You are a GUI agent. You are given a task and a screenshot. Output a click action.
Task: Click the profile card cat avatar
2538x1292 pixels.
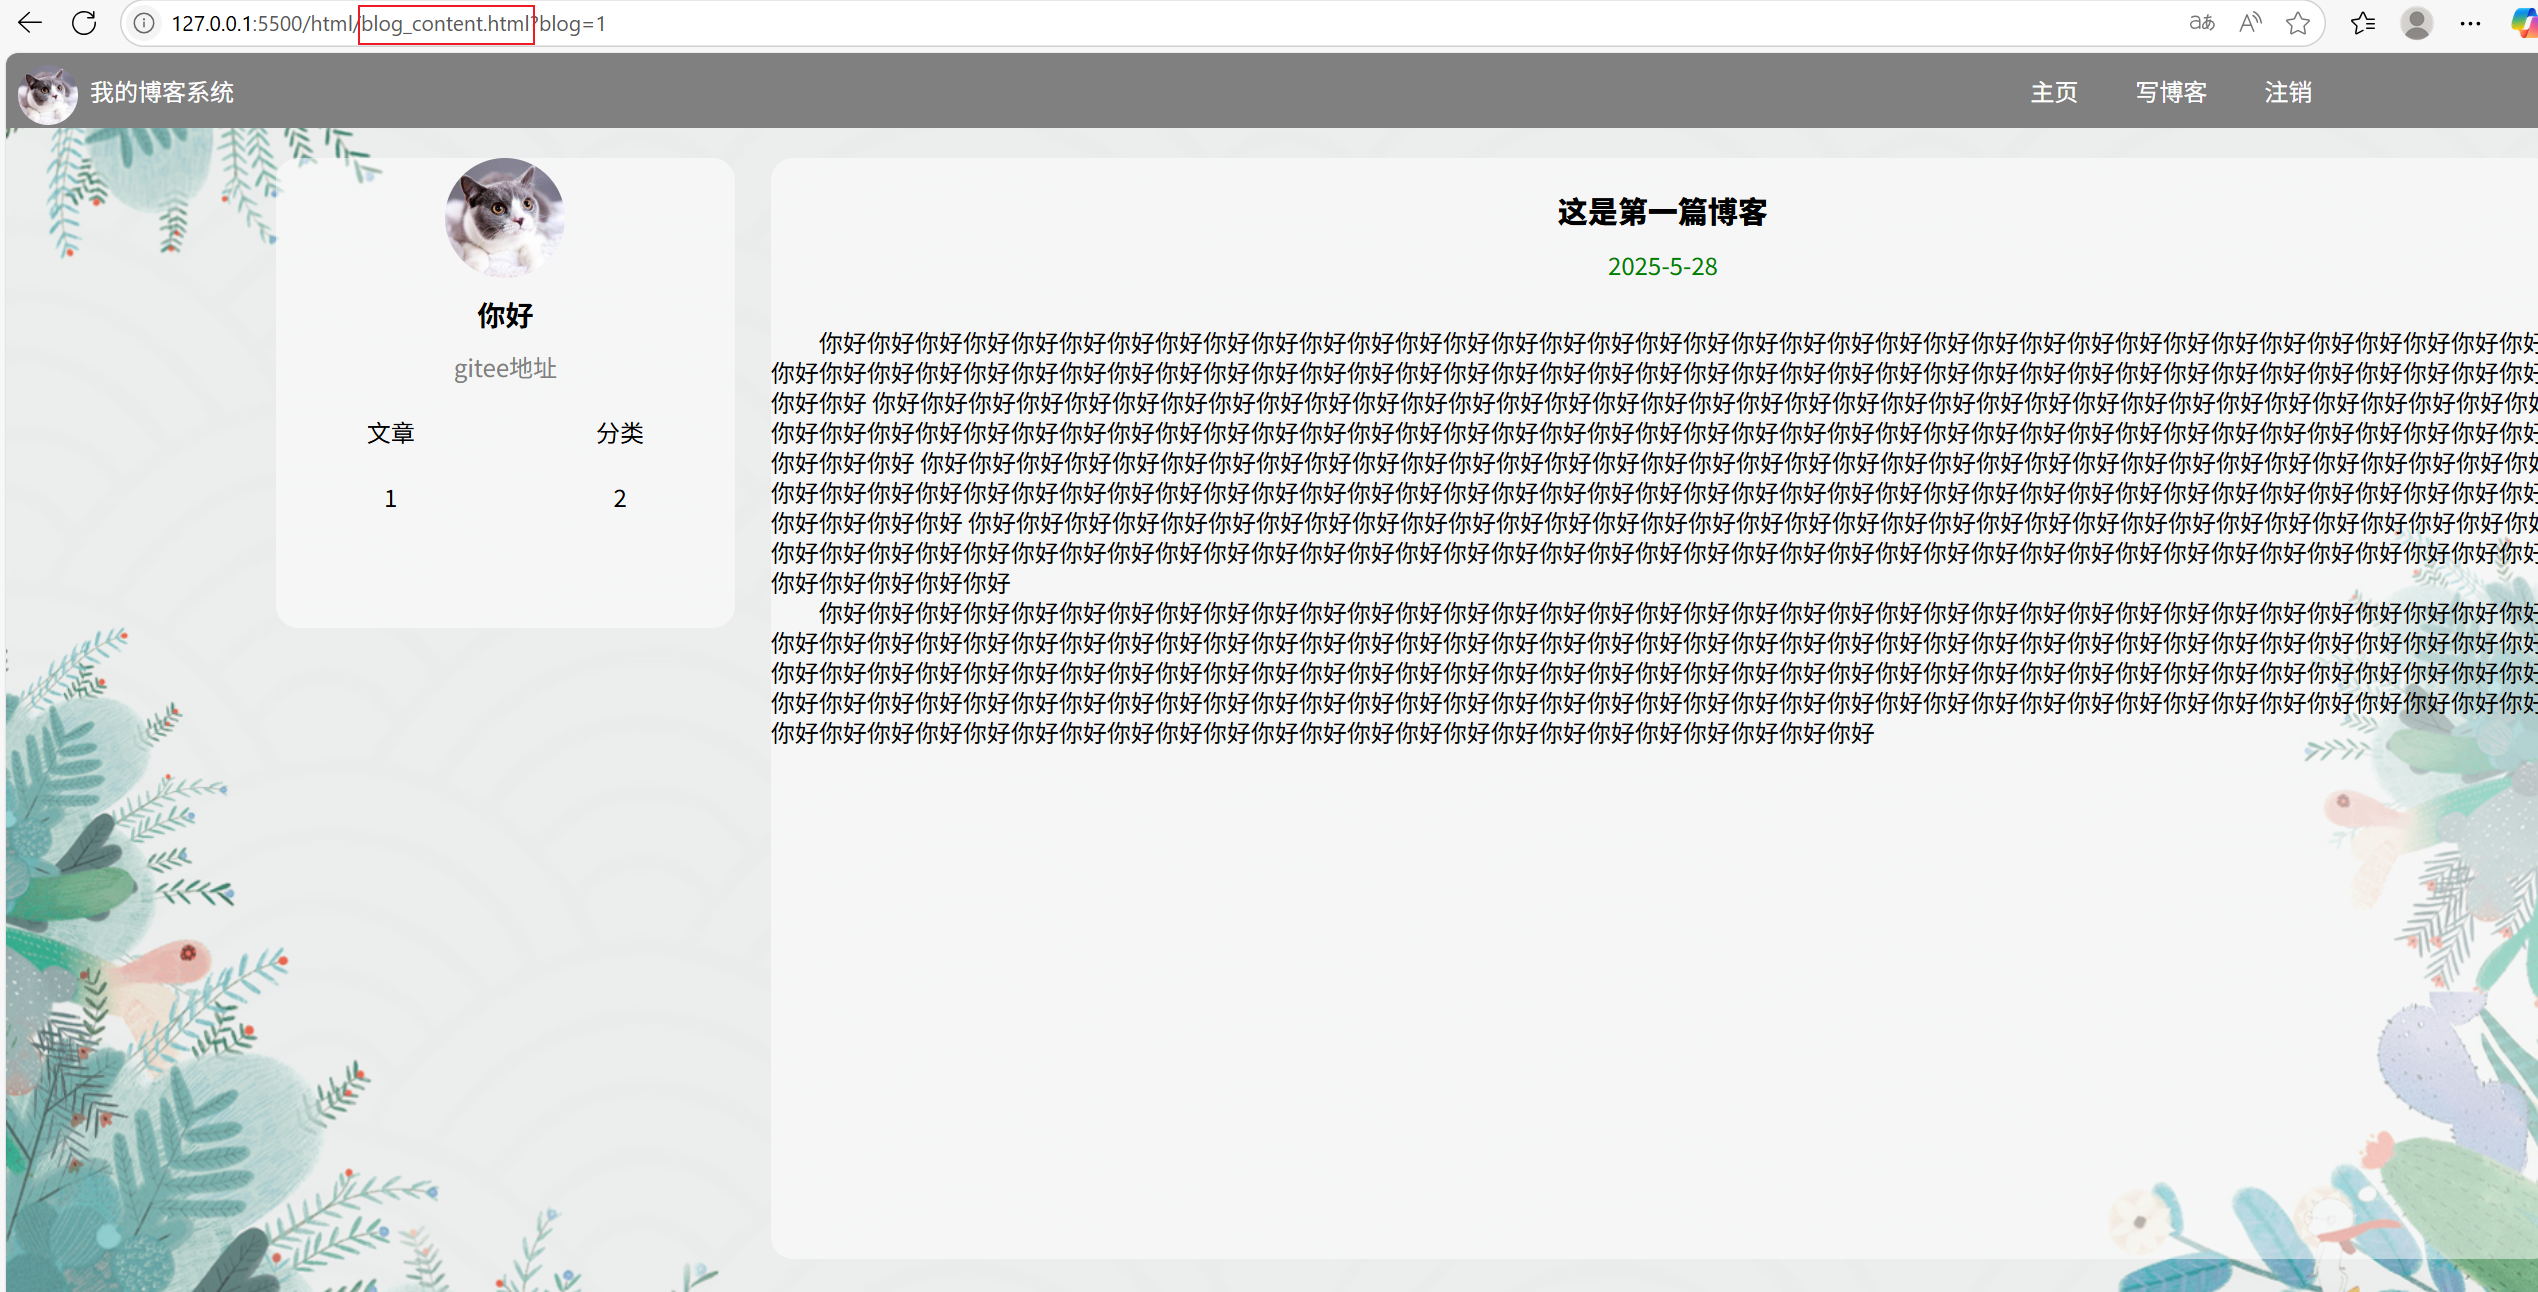pyautogui.click(x=505, y=217)
